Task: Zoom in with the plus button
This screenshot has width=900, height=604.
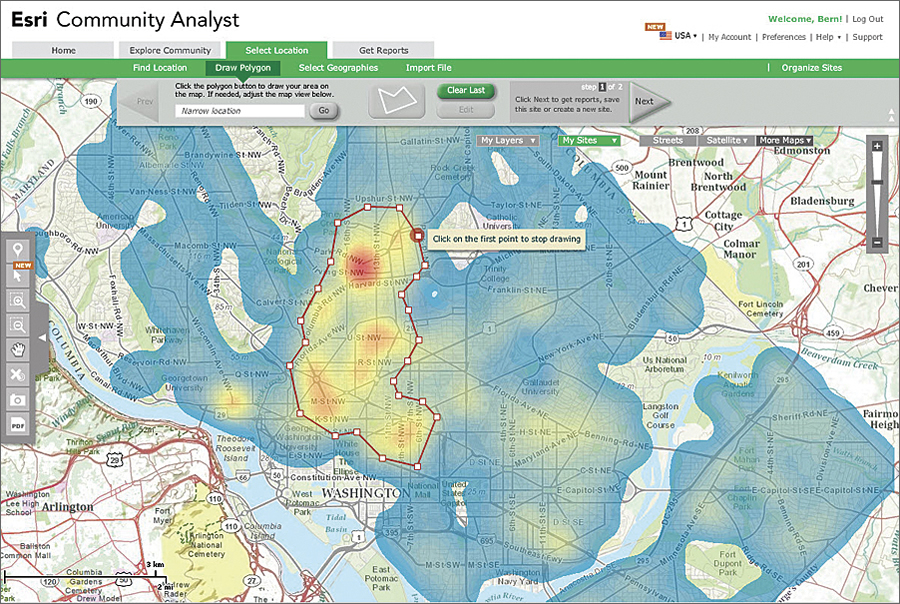Action: coord(877,146)
